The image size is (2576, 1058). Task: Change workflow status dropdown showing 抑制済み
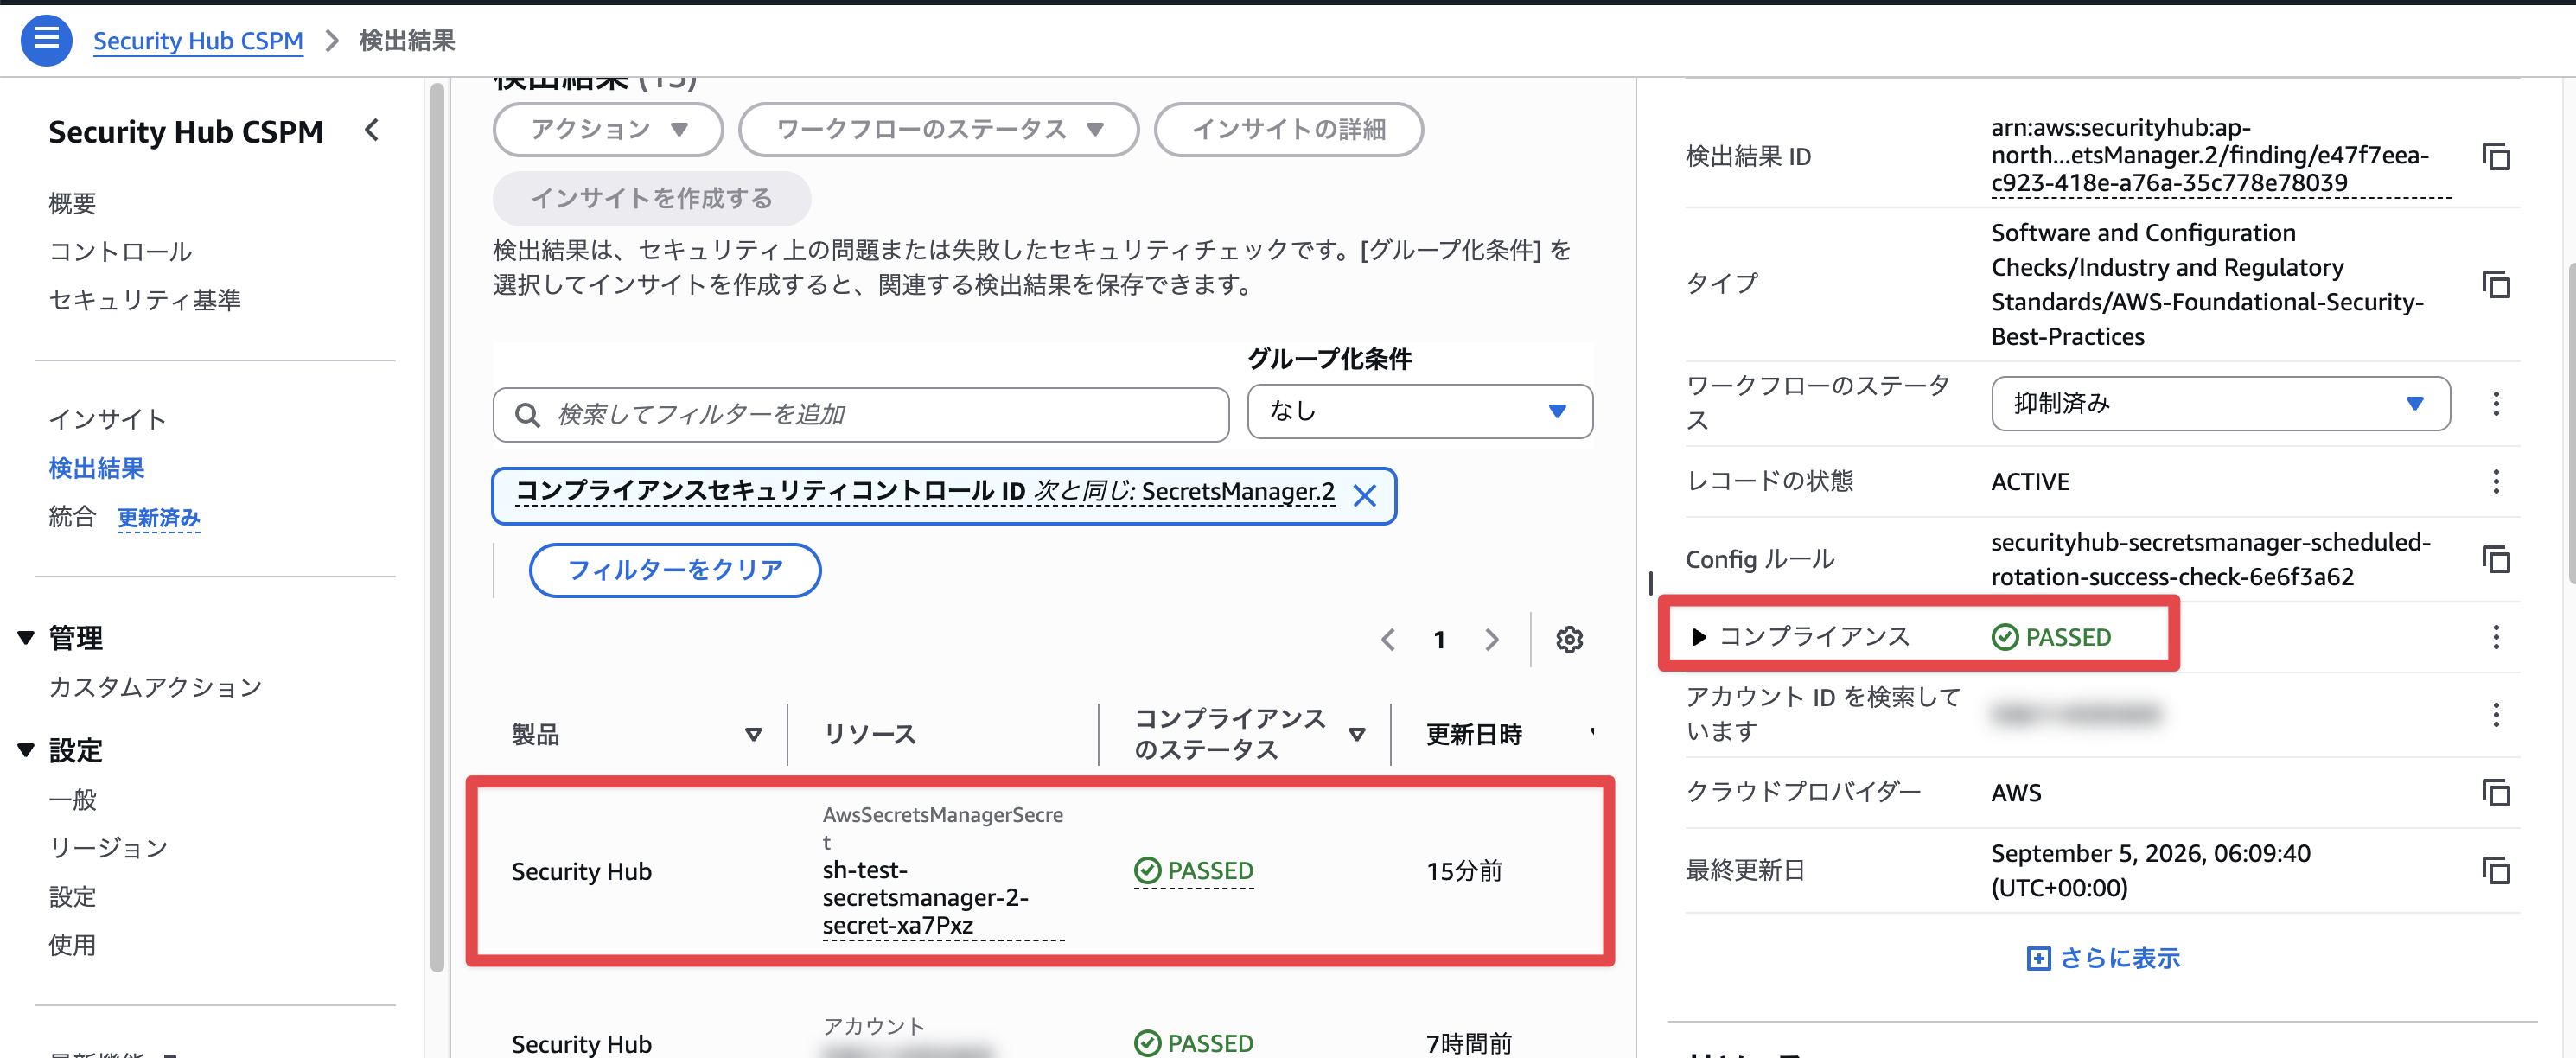click(2220, 403)
